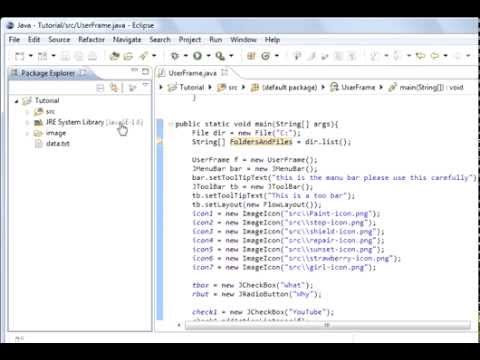Open the Run dropdown arrow
480x360 pixels.
[x=208, y=56]
